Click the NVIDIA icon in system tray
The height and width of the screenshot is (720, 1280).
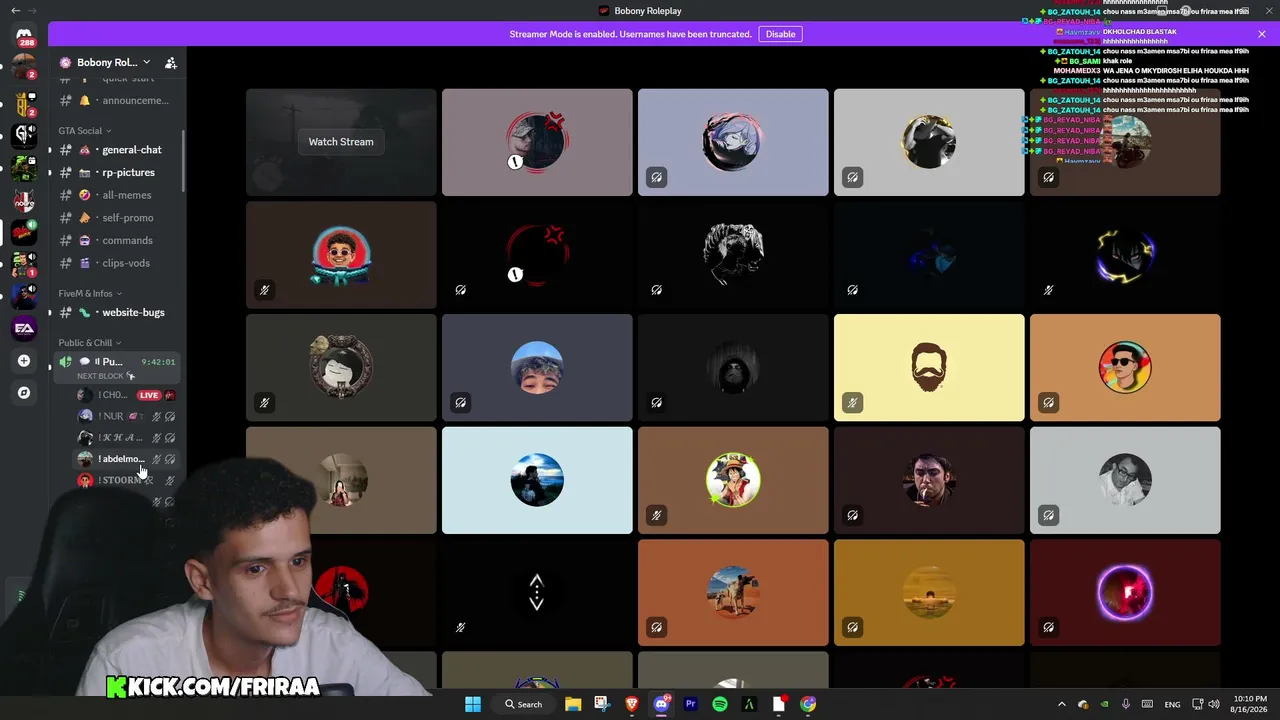[1105, 704]
